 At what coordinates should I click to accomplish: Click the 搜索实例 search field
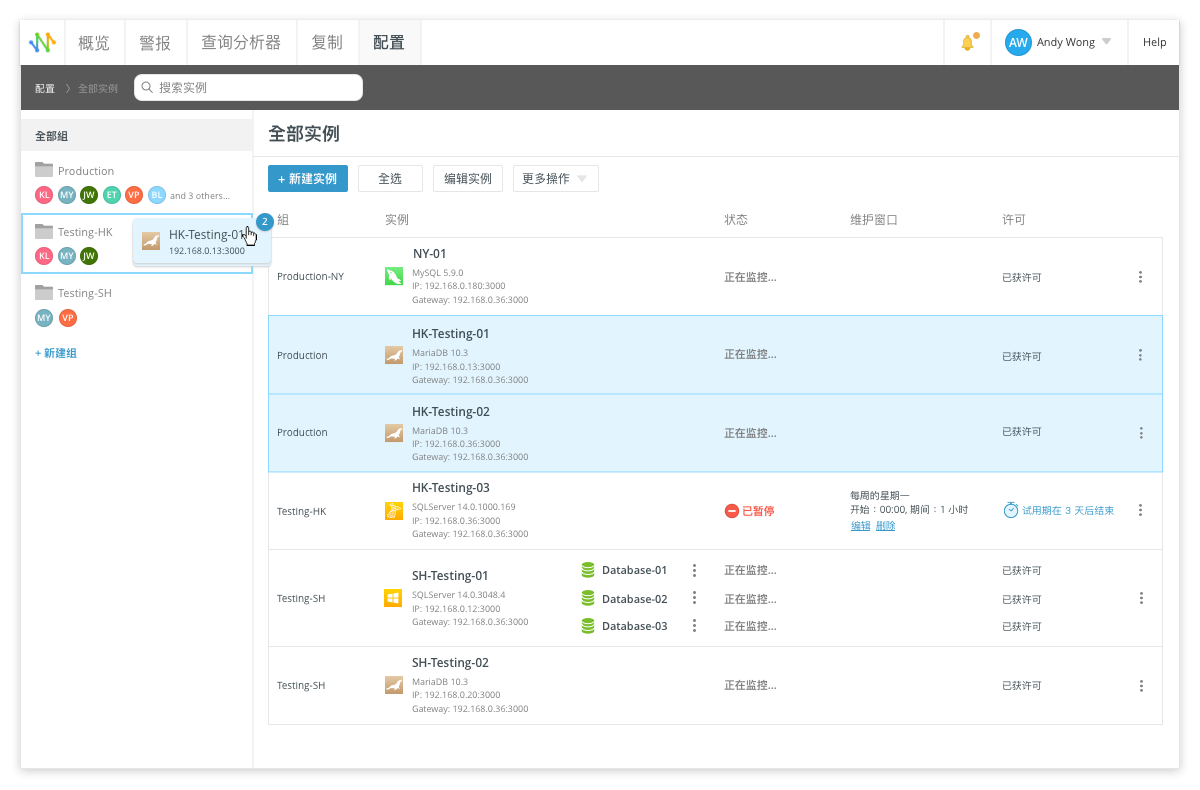click(x=248, y=88)
